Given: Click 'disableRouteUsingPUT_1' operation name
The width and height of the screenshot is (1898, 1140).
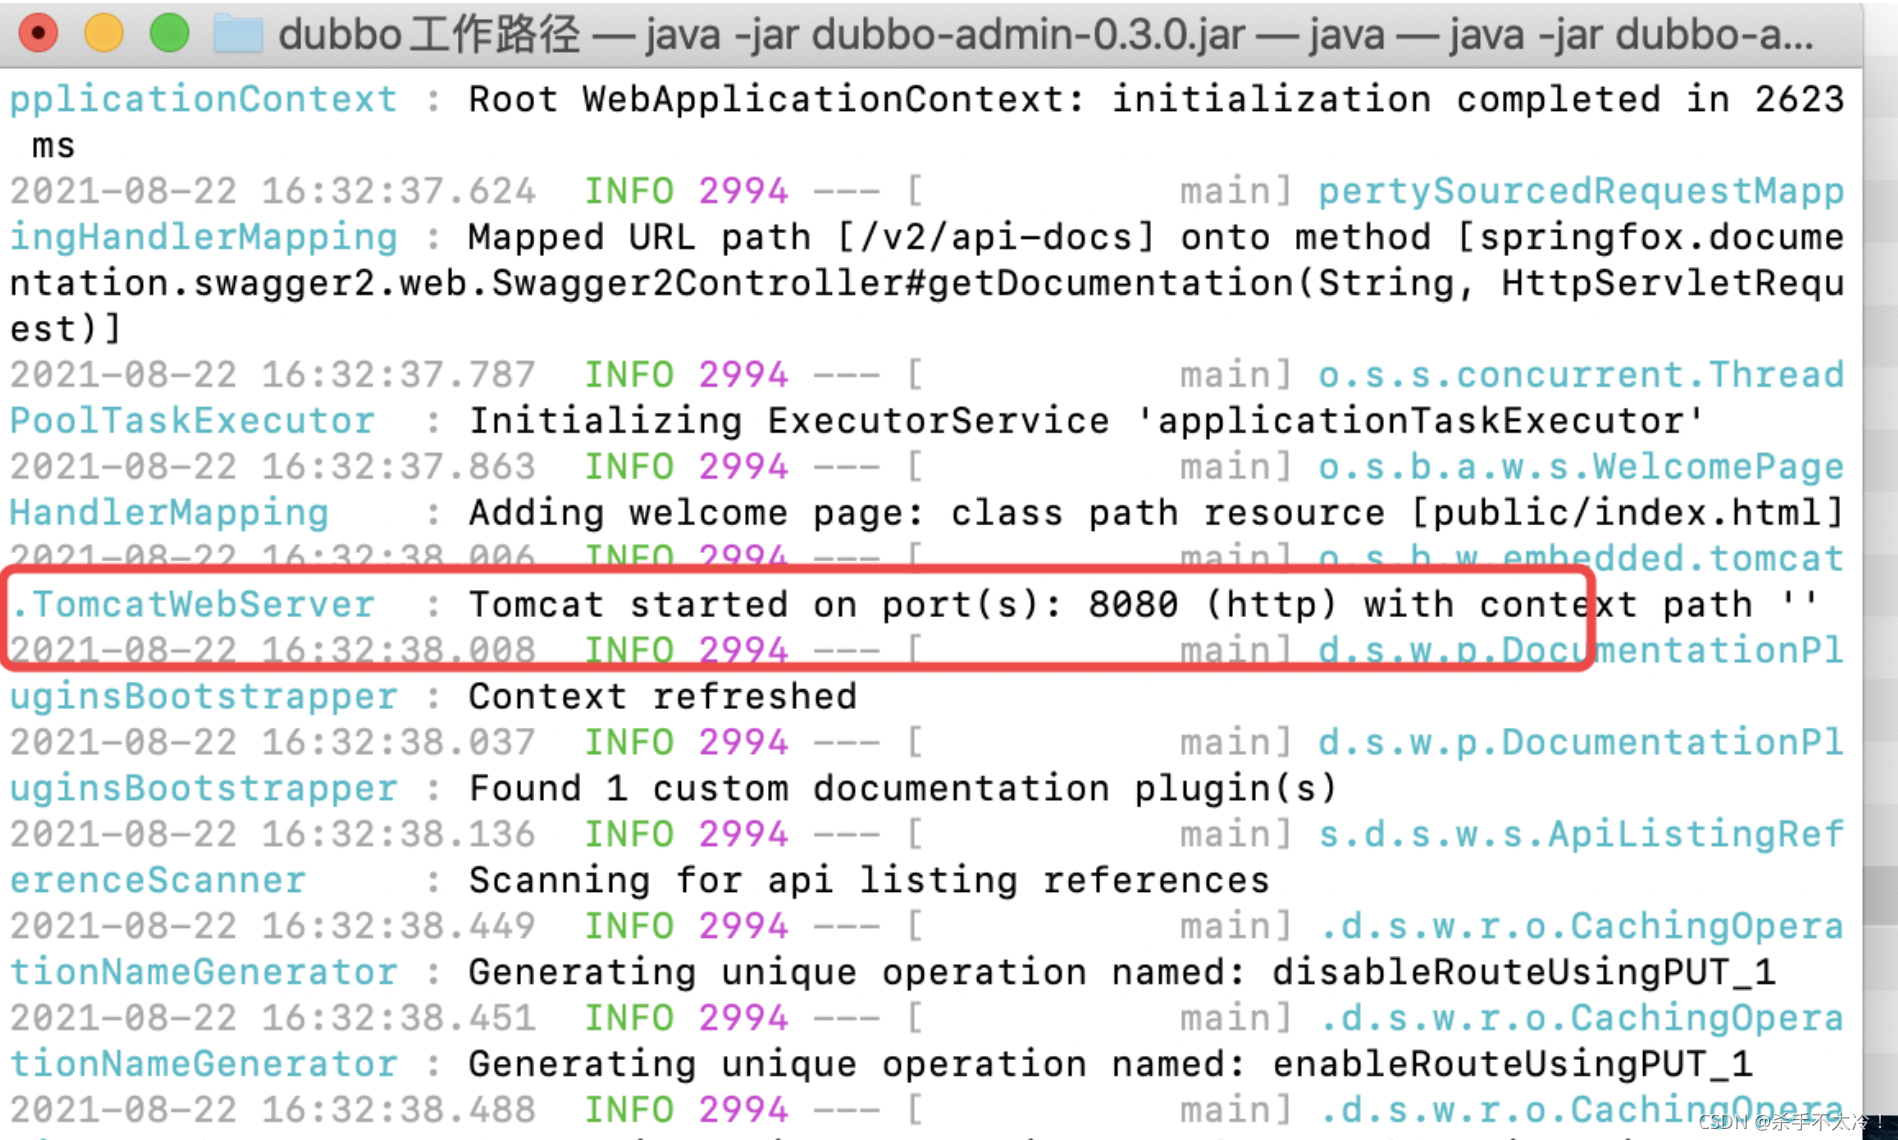Looking at the screenshot, I should pyautogui.click(x=1524, y=972).
